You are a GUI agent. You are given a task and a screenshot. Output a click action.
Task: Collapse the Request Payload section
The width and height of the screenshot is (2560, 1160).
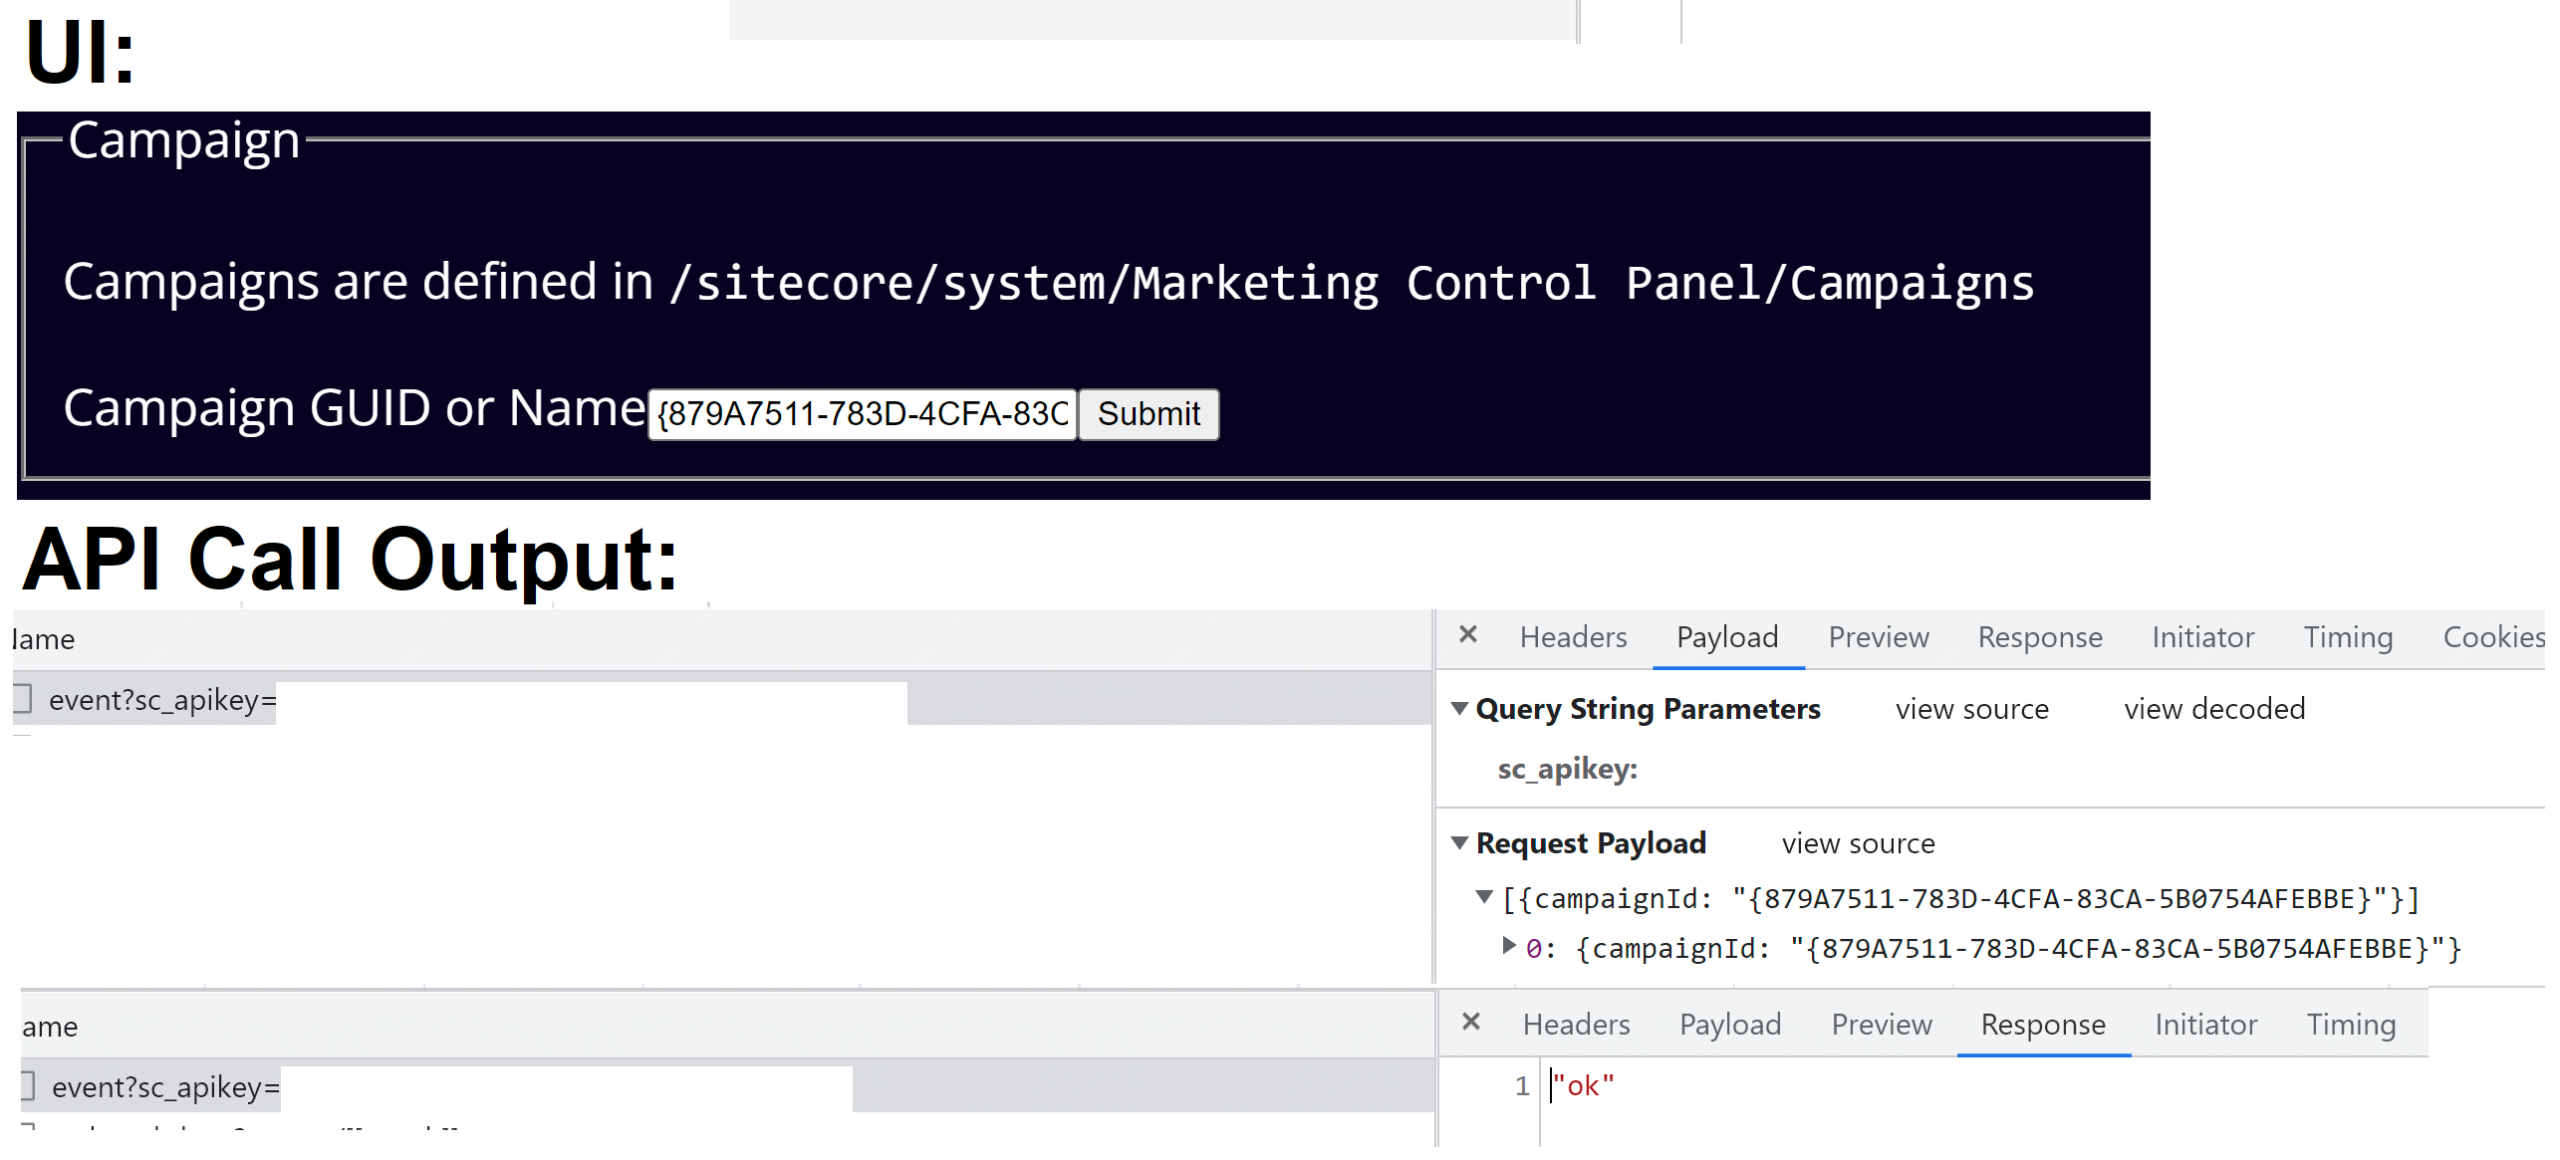tap(1459, 843)
